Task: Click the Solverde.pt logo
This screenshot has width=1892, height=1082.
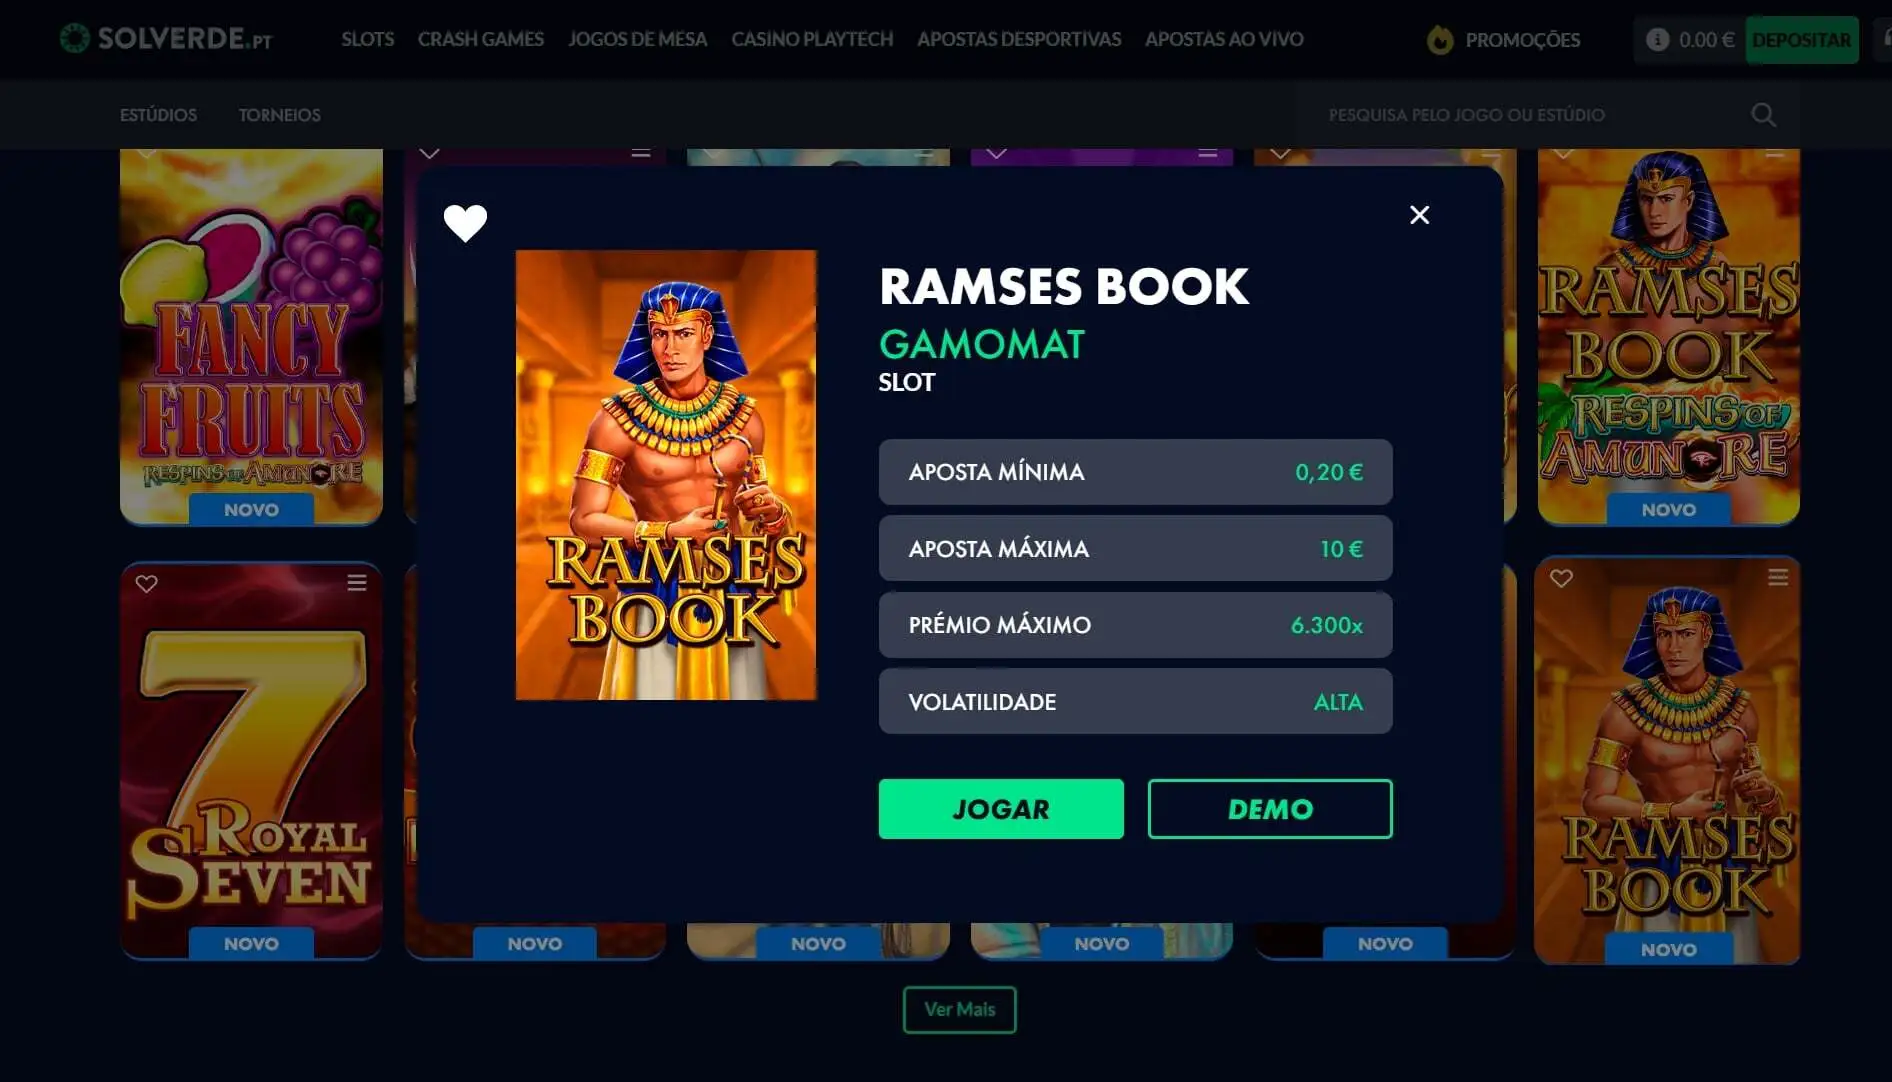Action: pos(166,39)
